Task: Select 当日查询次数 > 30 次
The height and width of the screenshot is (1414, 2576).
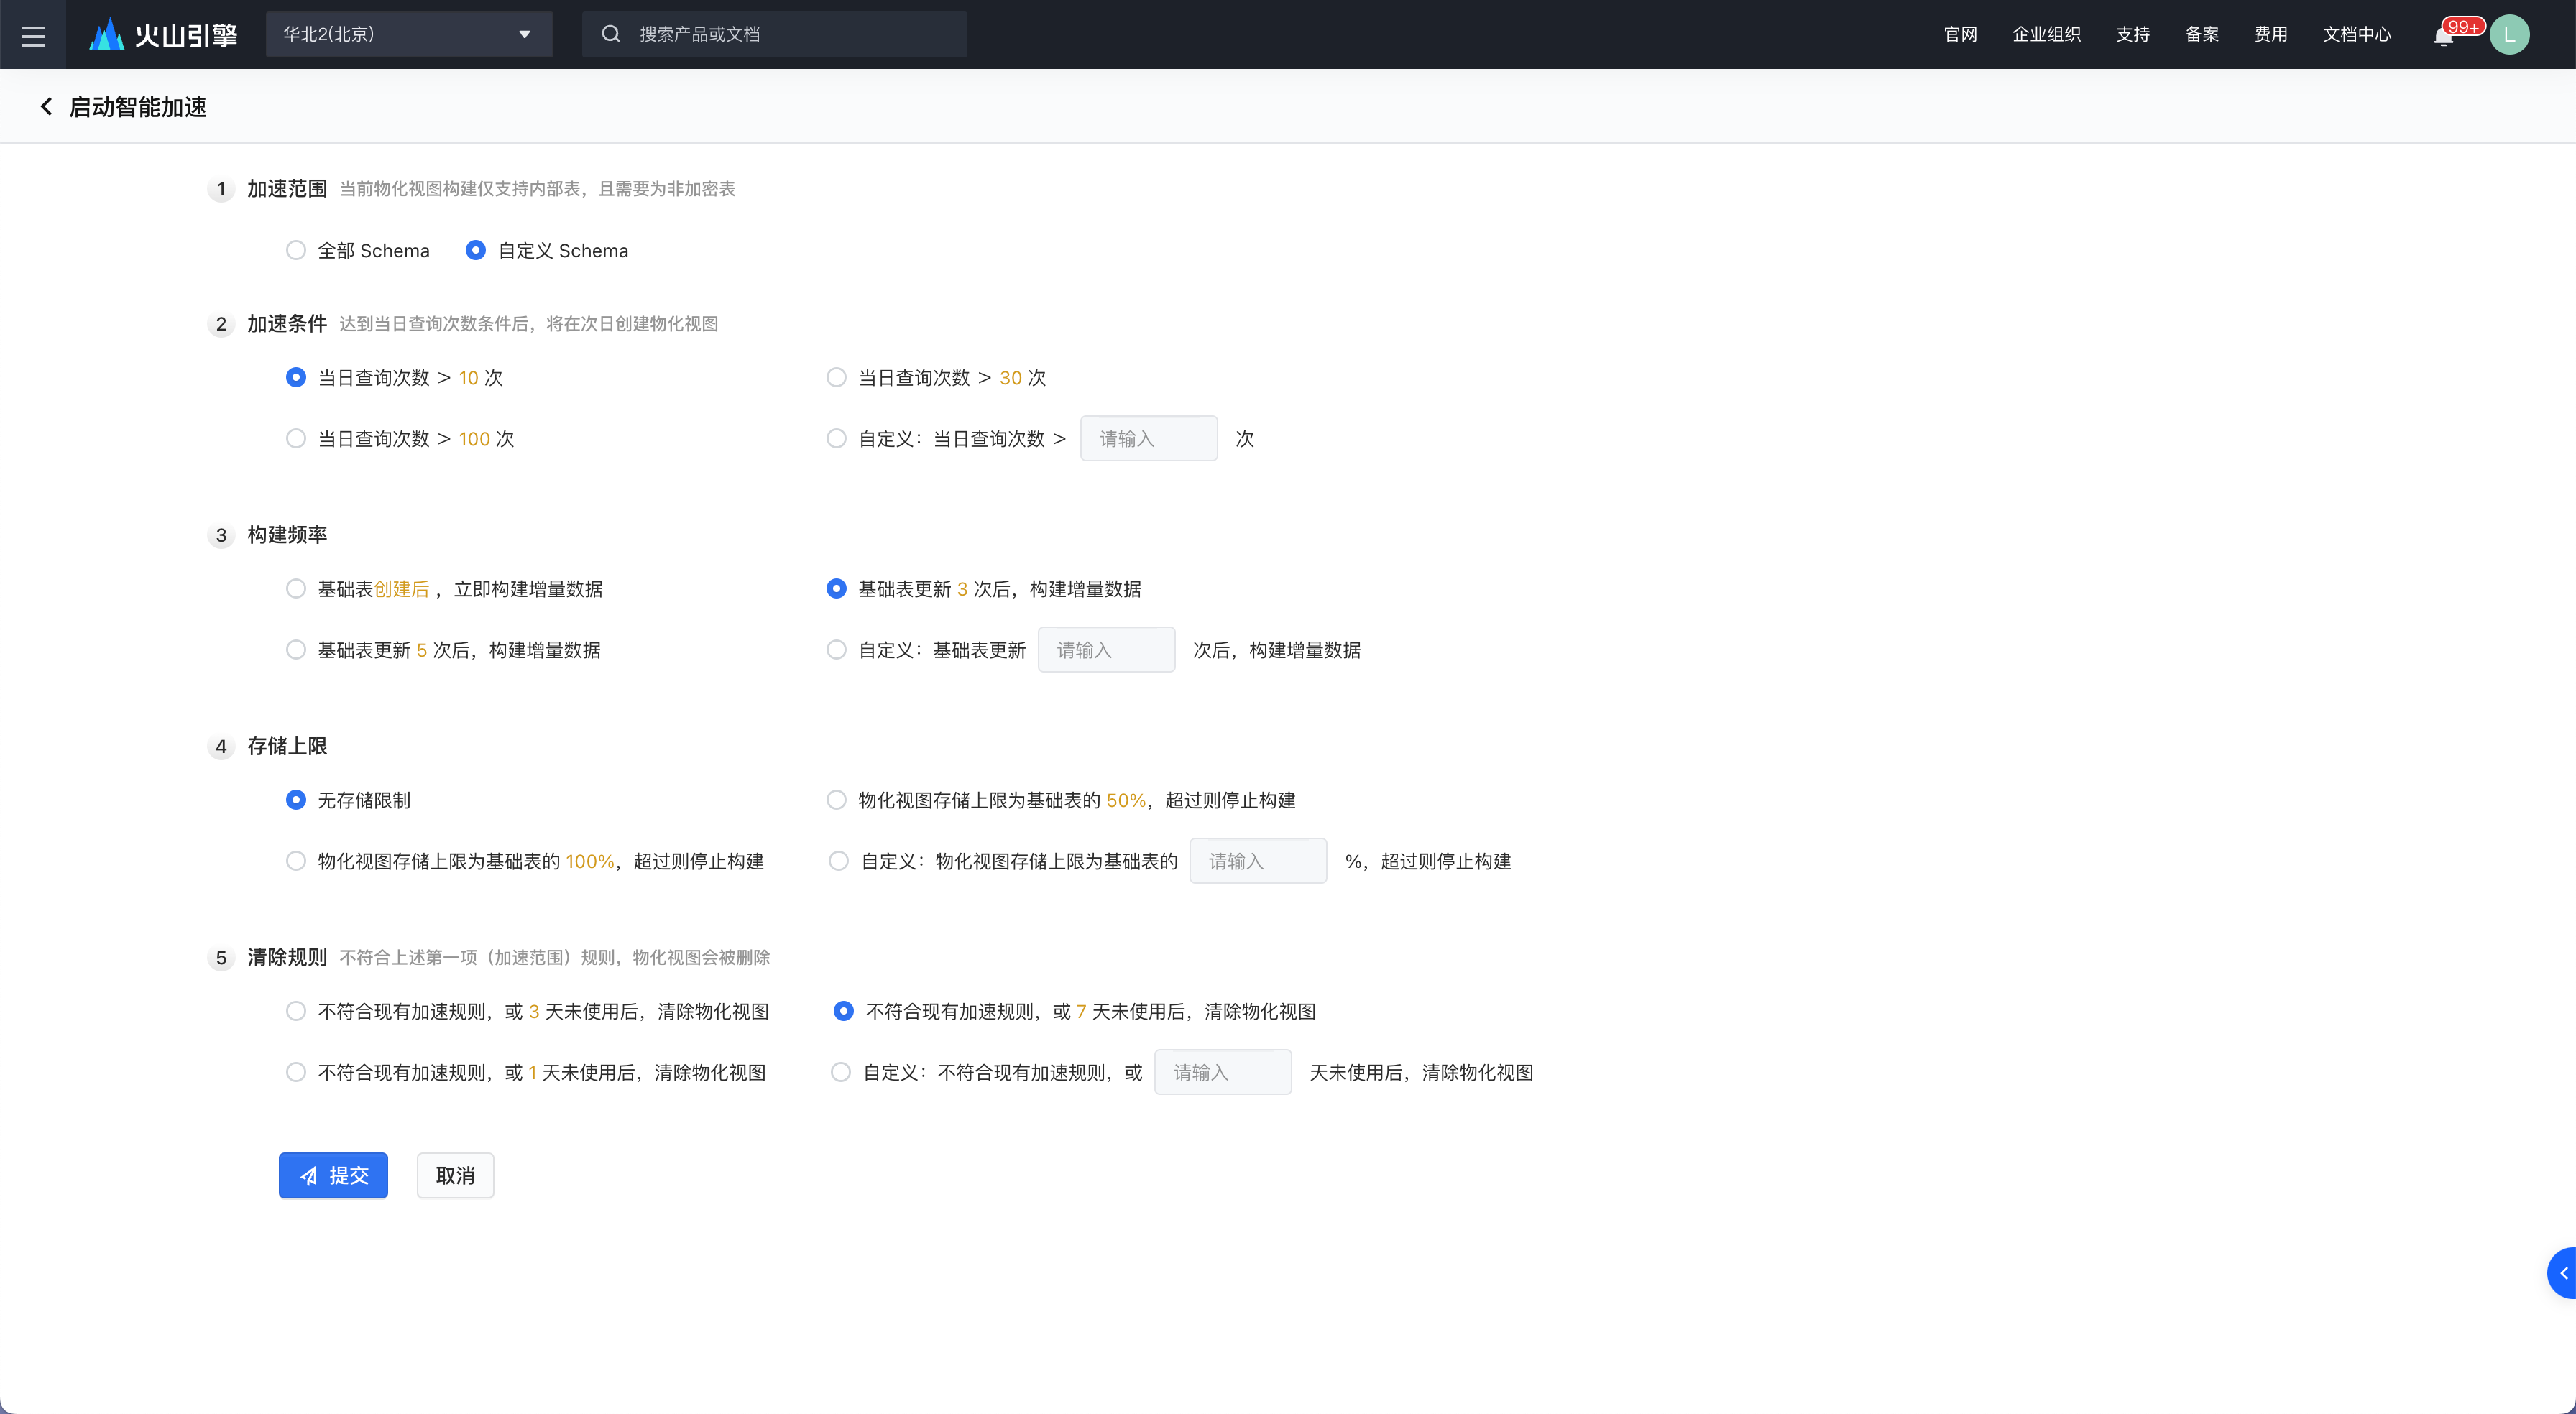Action: [837, 377]
